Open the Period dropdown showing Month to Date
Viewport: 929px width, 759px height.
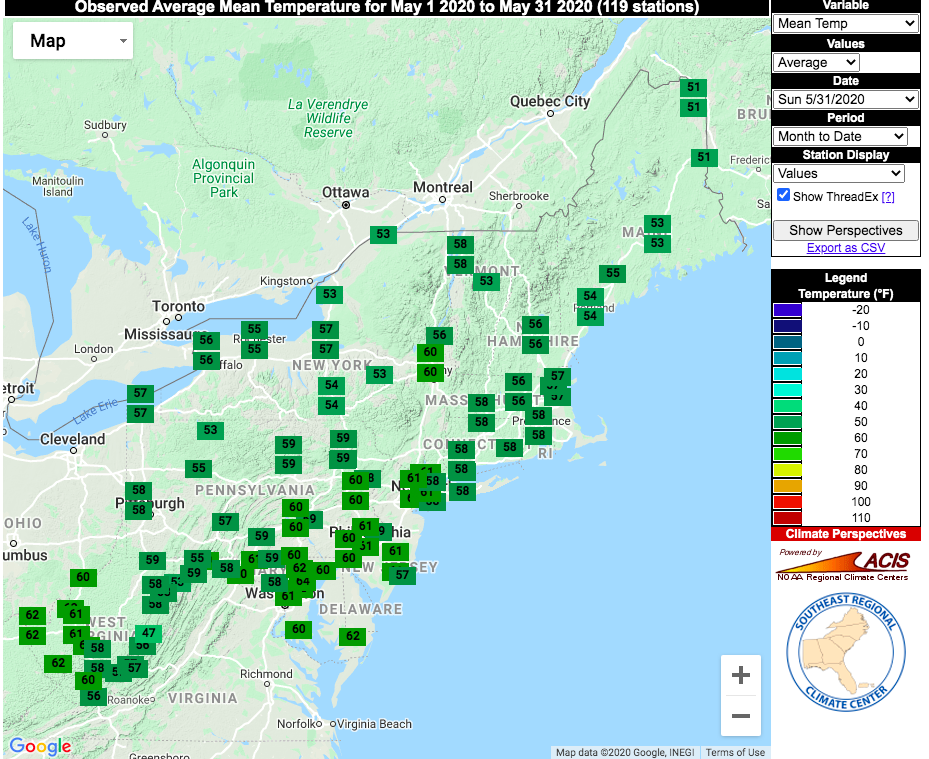840,136
